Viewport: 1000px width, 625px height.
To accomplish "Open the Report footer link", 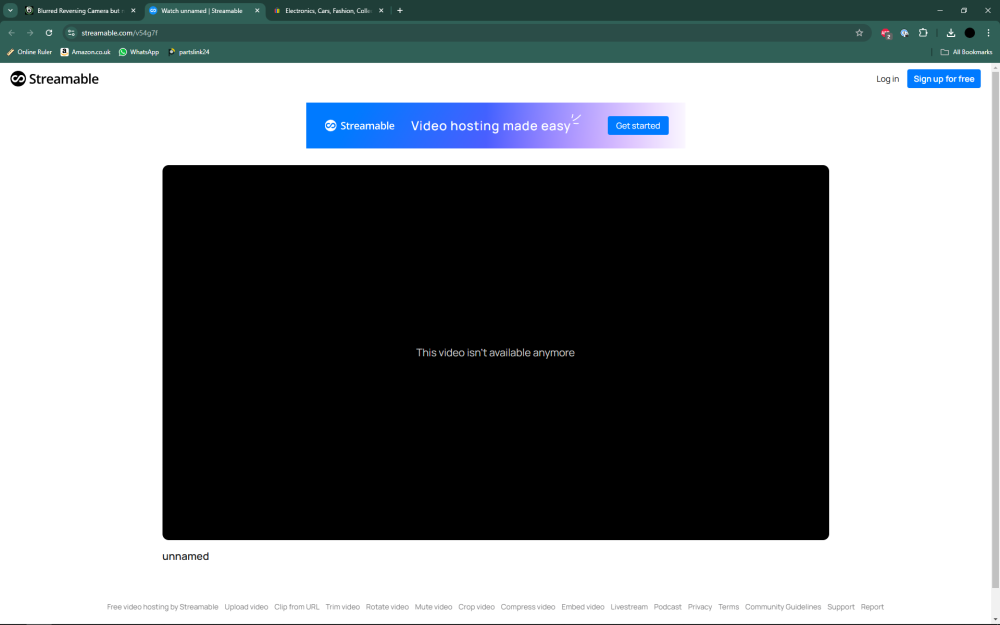I will pos(872,607).
